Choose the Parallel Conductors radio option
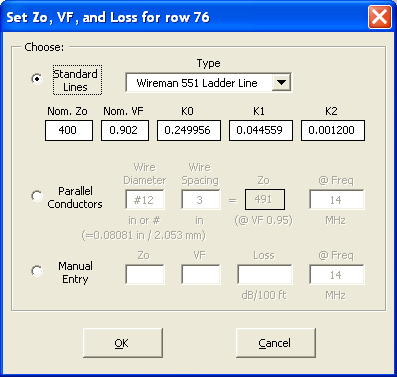The image size is (397, 377). [x=37, y=196]
